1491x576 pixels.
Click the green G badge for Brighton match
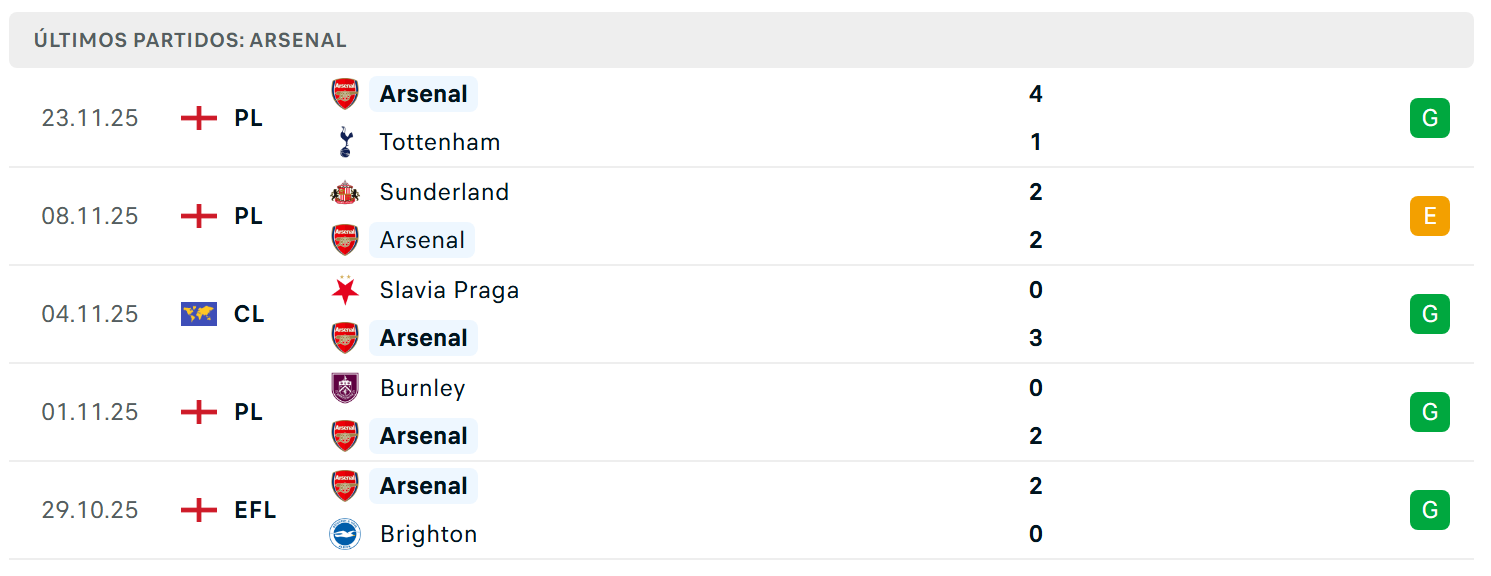pyautogui.click(x=1430, y=510)
